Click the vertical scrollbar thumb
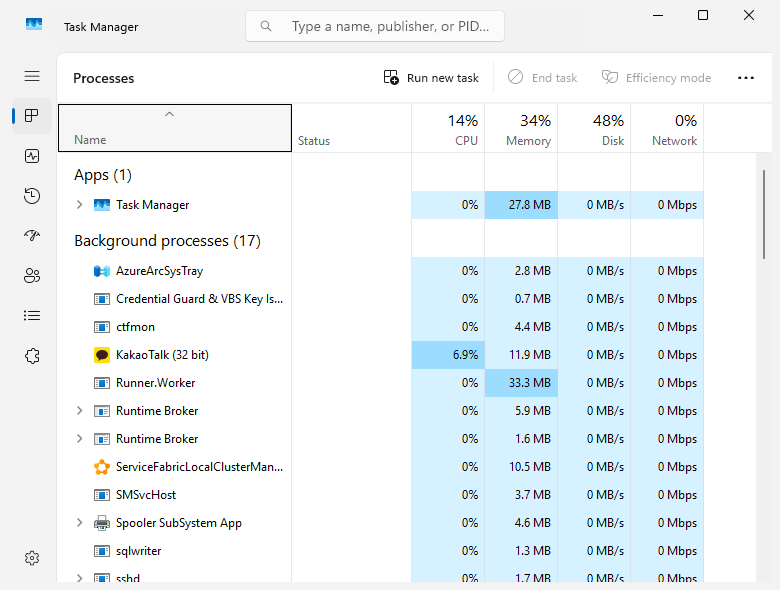This screenshot has width=780, height=590. pos(764,214)
